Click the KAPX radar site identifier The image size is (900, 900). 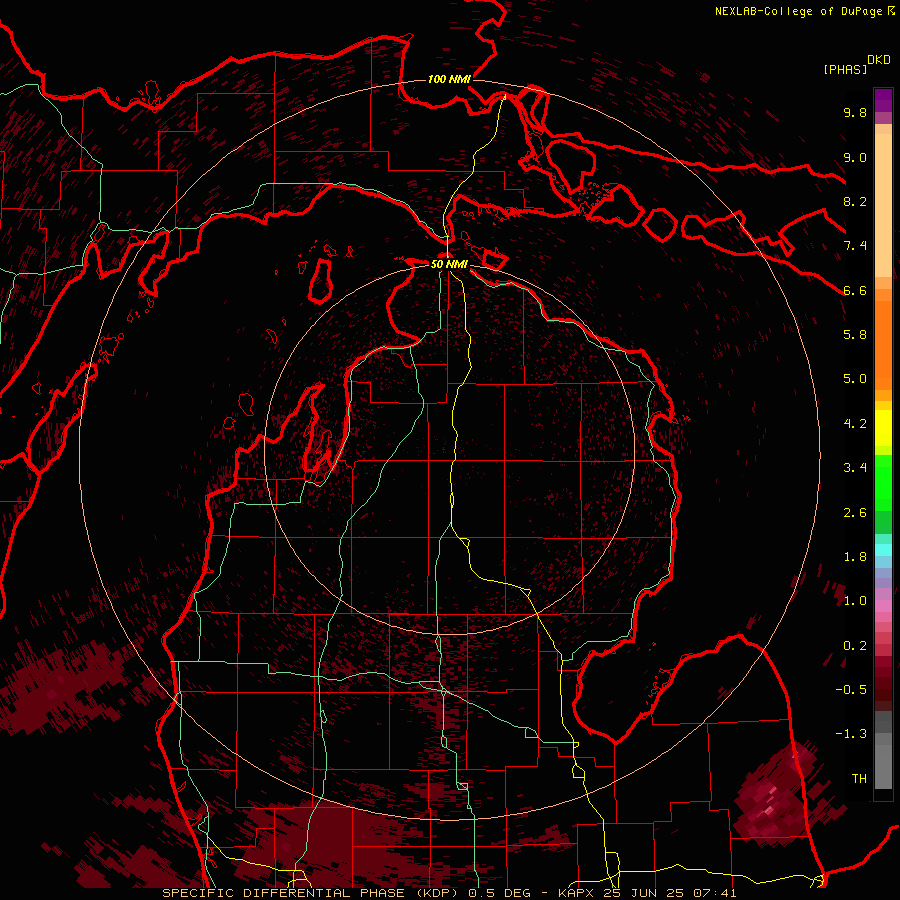577,893
